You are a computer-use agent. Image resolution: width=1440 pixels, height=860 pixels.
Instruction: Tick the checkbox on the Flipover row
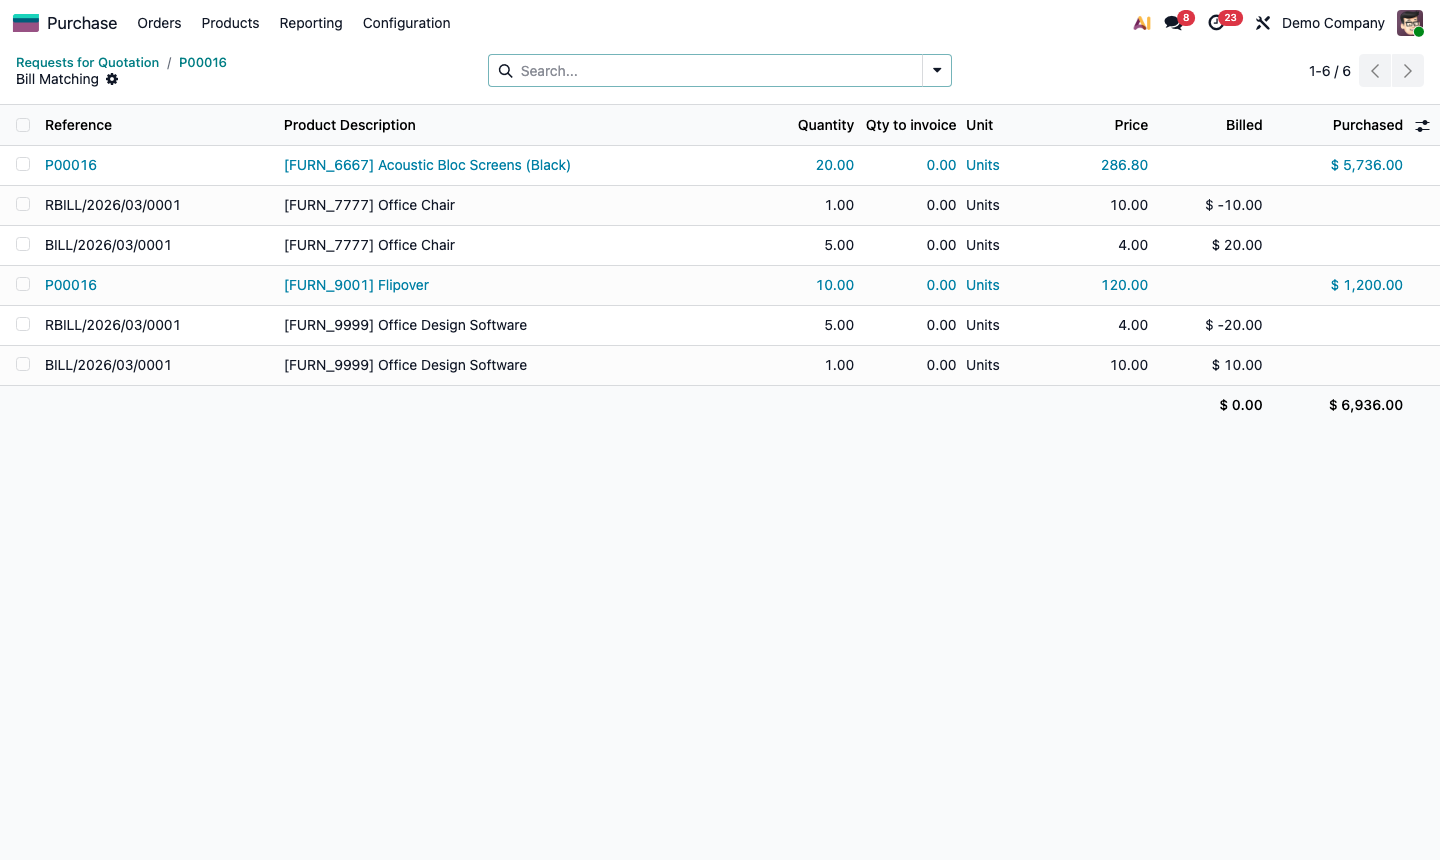coord(23,284)
